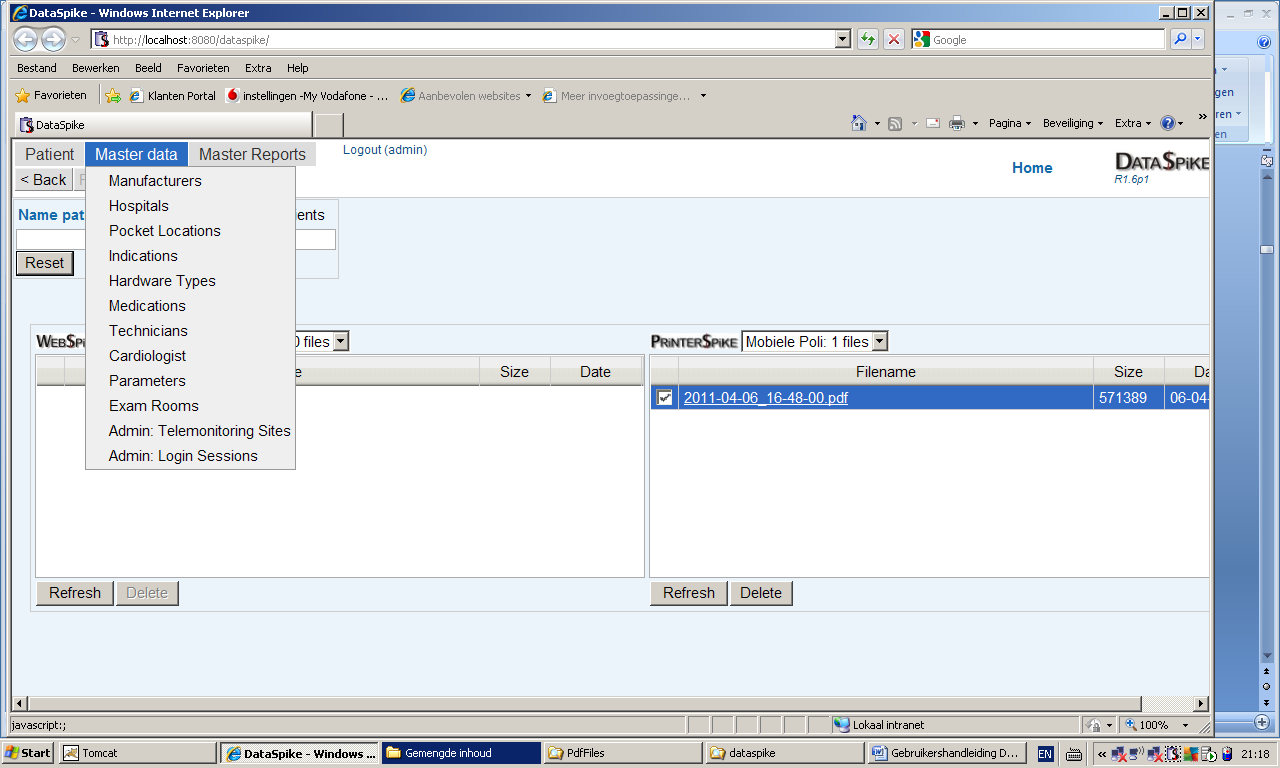Open Admin: Telemonitoring Sites entry
Screen dimensions: 1280x768
point(200,431)
